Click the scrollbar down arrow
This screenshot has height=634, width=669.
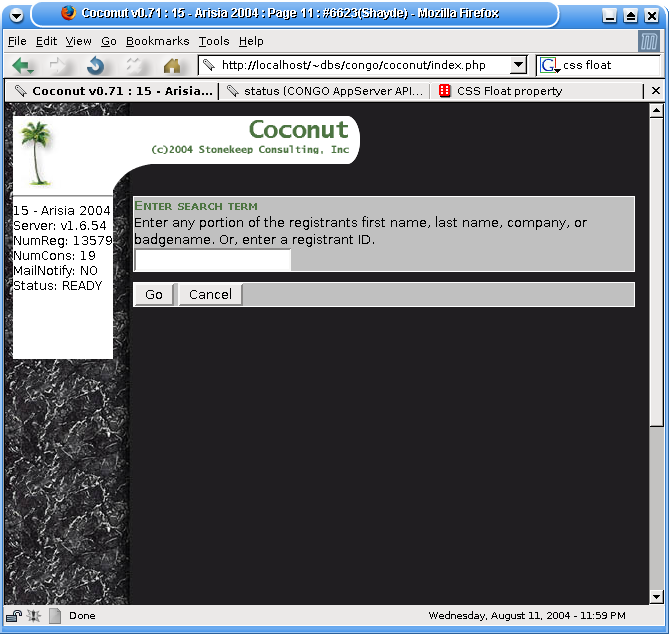click(656, 596)
